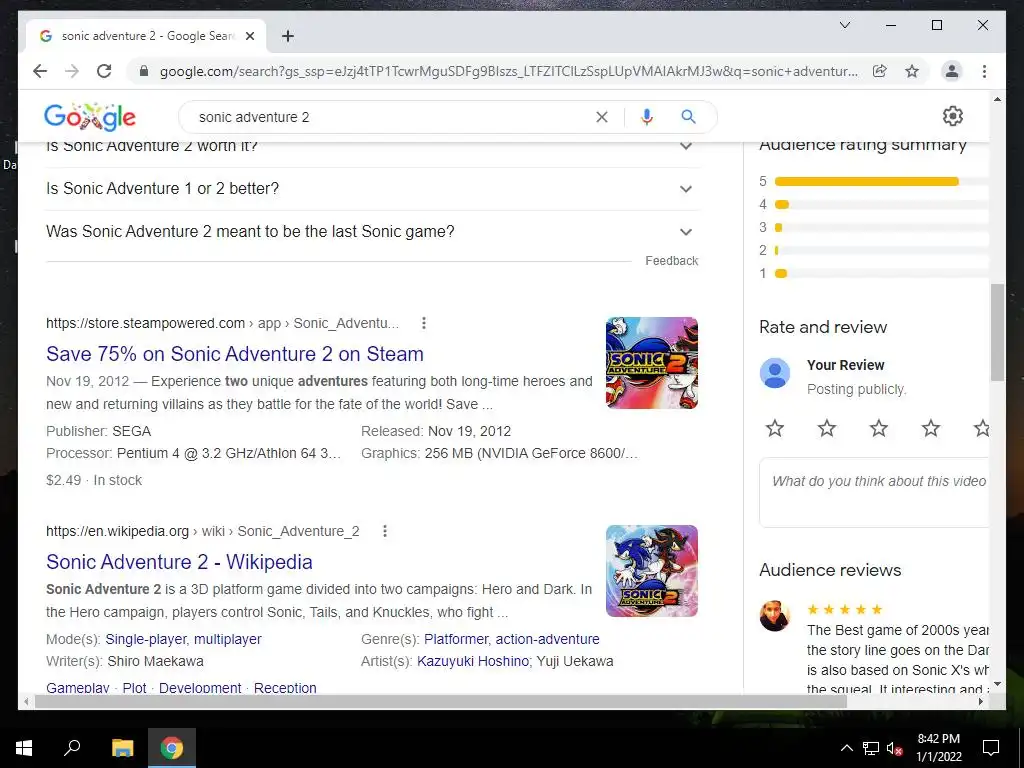Share this page from the address bar
This screenshot has height=768, width=1024.
coord(880,71)
